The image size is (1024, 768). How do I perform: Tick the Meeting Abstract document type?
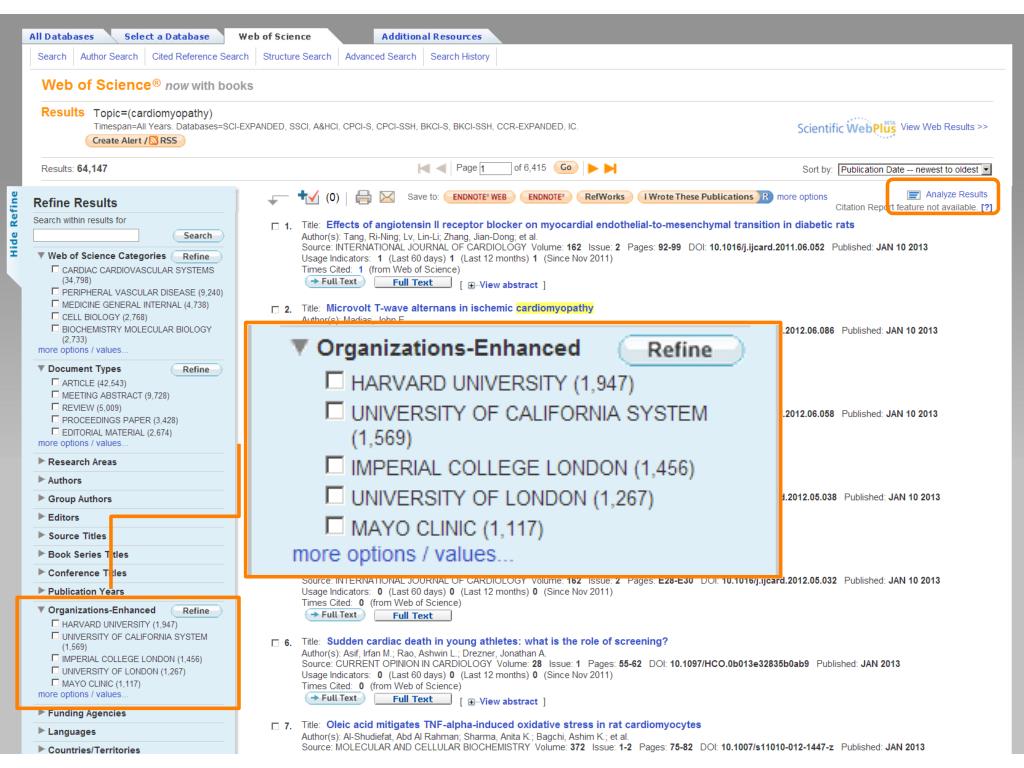coord(56,394)
